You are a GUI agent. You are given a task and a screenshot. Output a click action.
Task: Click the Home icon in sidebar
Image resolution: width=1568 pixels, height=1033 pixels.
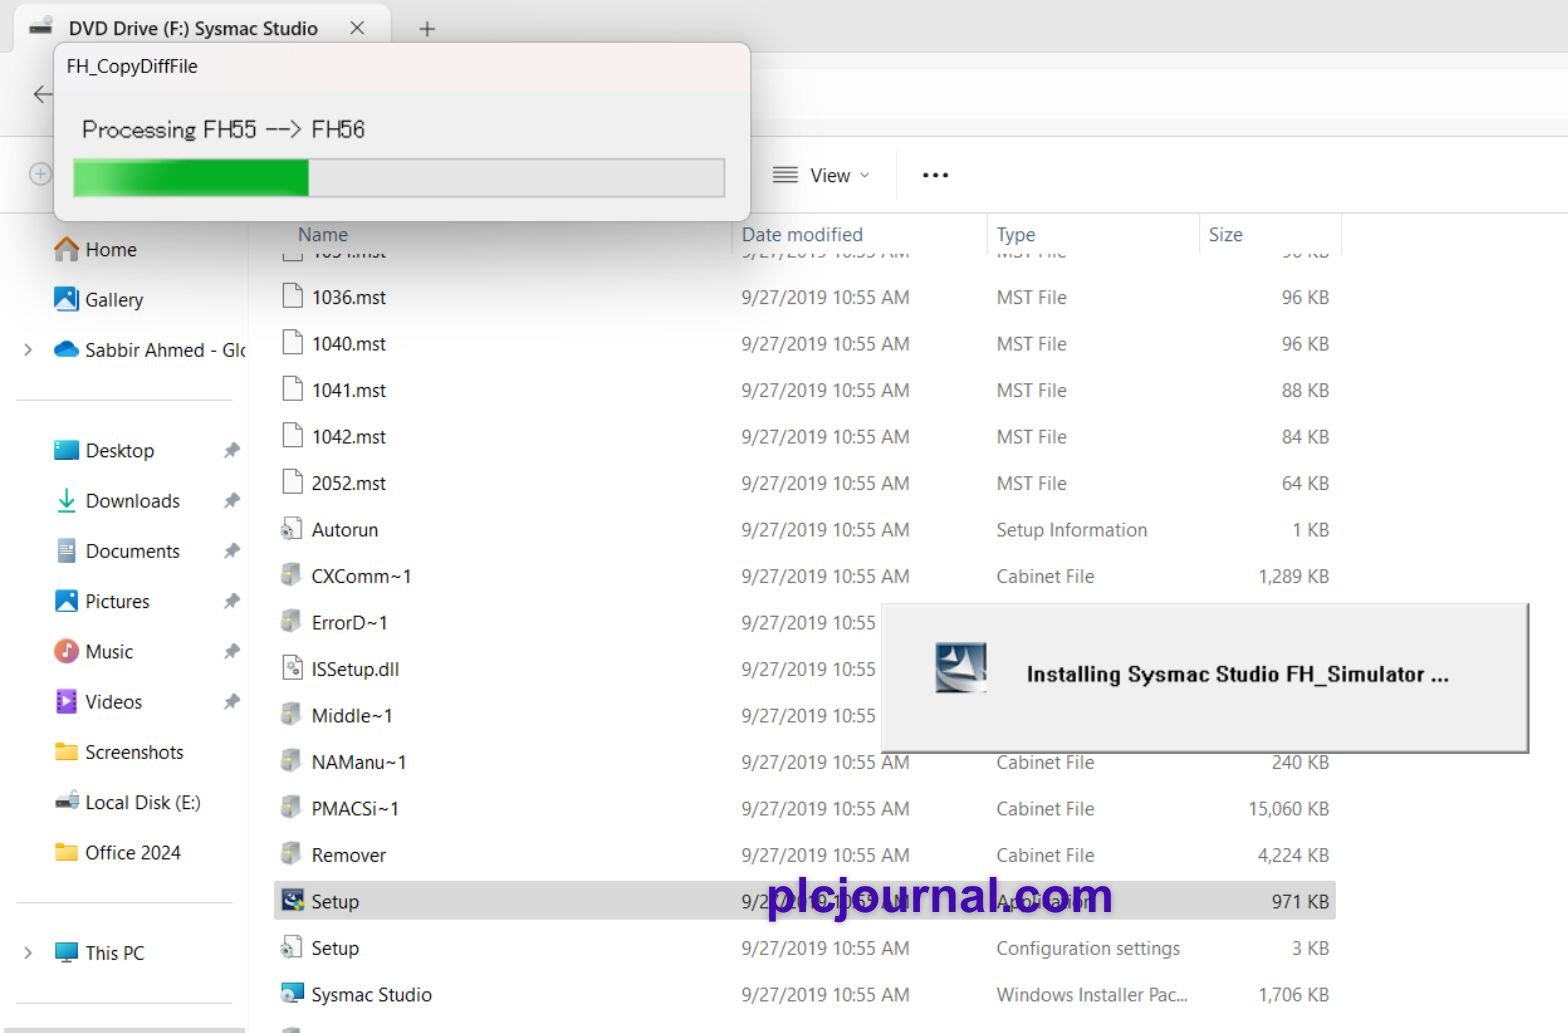(x=66, y=249)
